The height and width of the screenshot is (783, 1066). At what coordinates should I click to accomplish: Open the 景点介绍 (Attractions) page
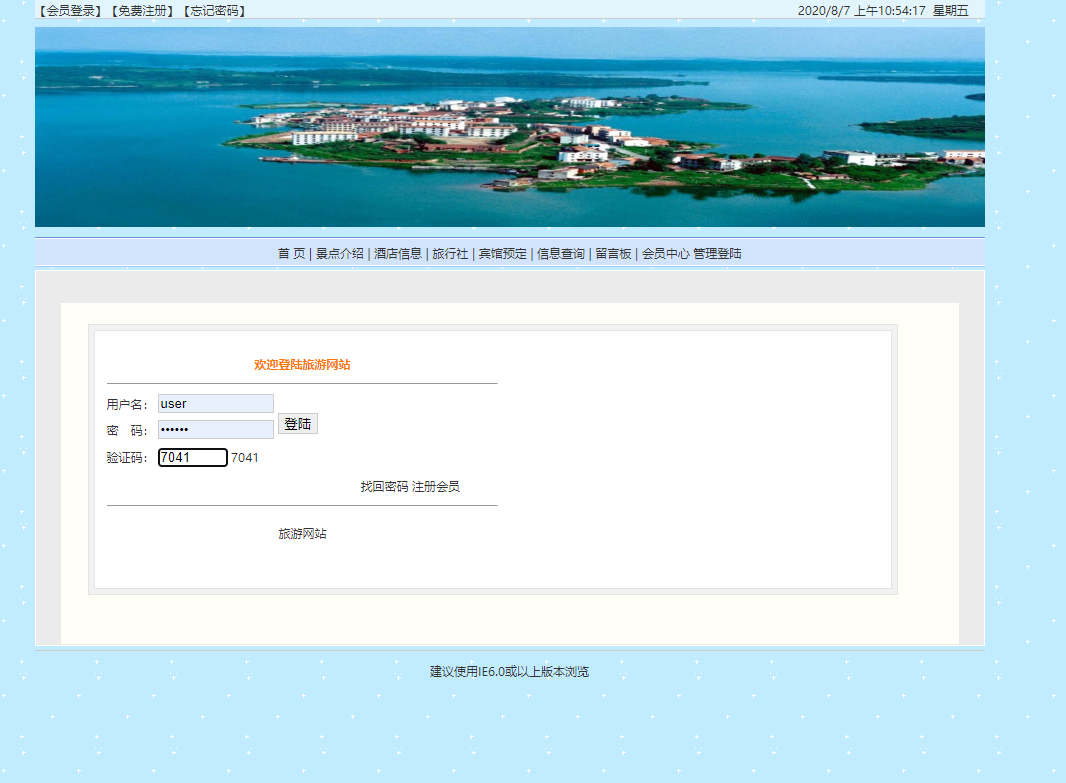point(340,253)
